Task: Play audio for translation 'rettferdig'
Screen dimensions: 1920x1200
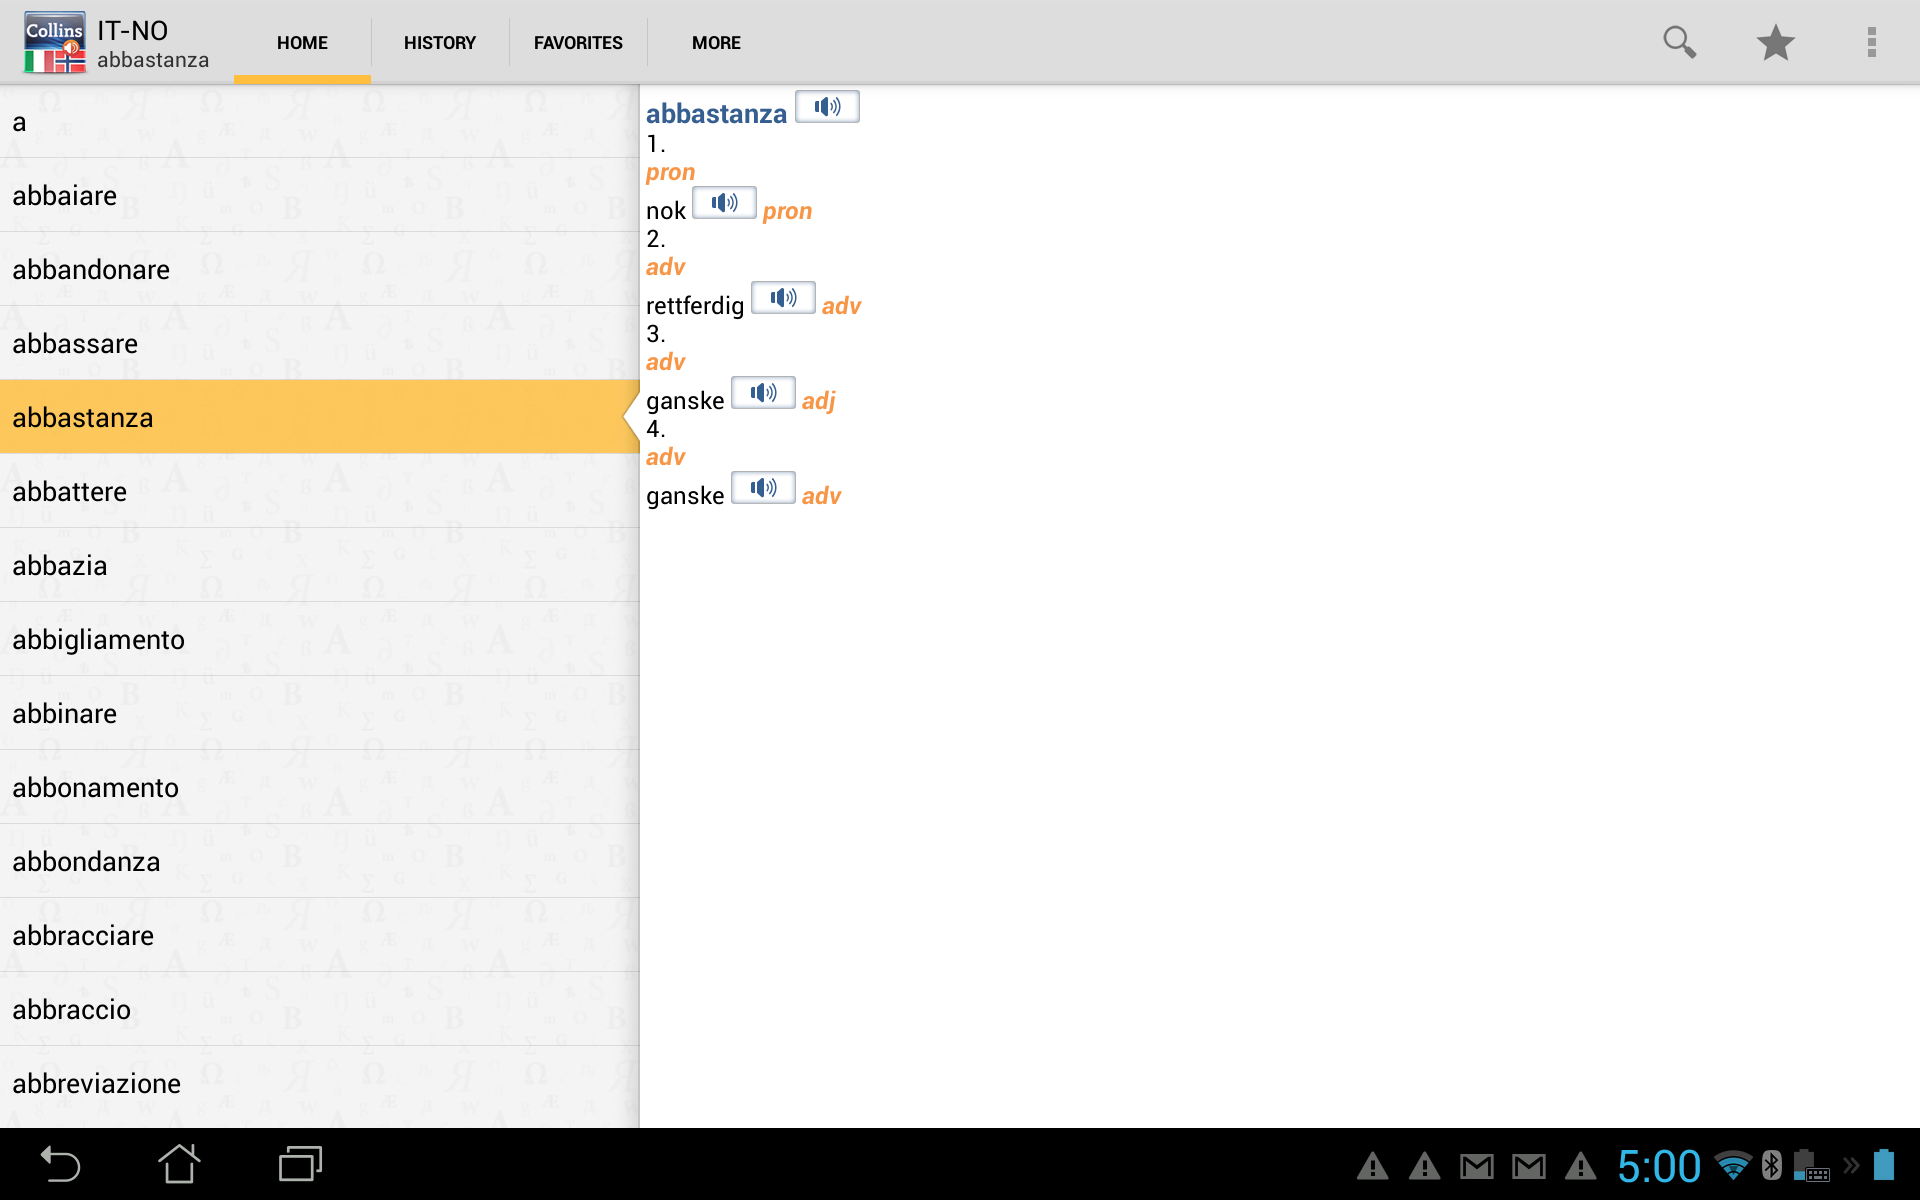Action: click(x=783, y=298)
